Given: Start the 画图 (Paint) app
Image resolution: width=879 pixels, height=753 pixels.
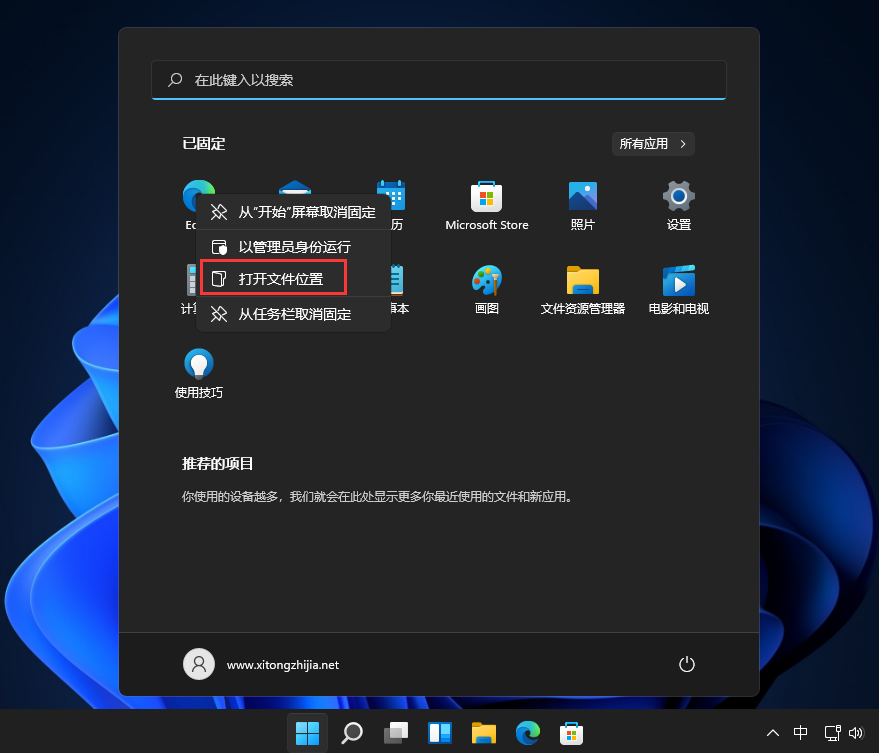Looking at the screenshot, I should (x=487, y=281).
